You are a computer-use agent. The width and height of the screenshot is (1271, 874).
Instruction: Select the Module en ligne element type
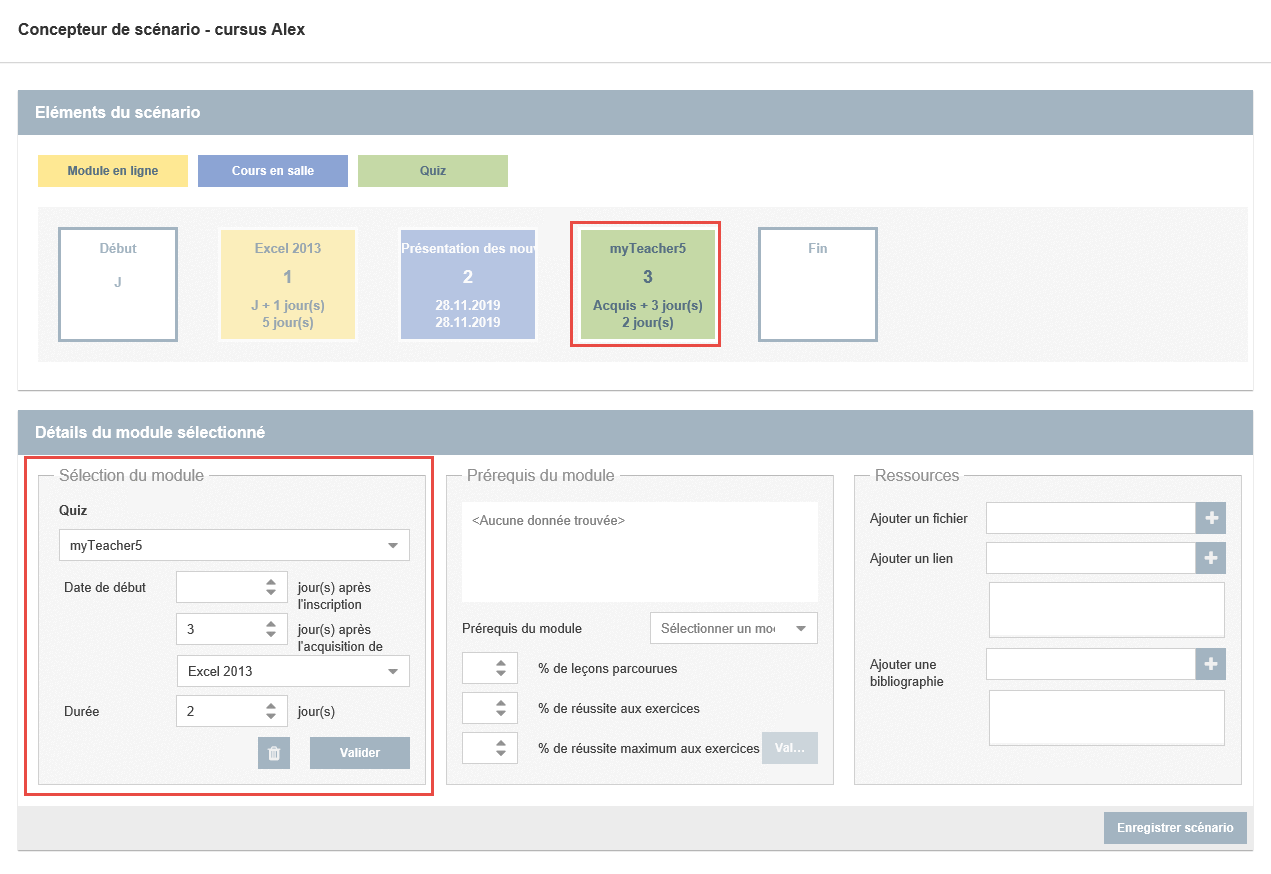[113, 171]
